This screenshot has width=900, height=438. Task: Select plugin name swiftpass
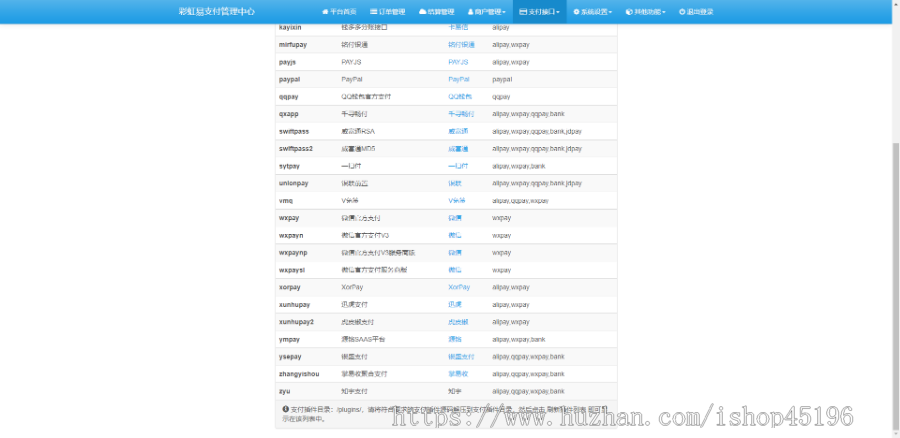point(294,131)
